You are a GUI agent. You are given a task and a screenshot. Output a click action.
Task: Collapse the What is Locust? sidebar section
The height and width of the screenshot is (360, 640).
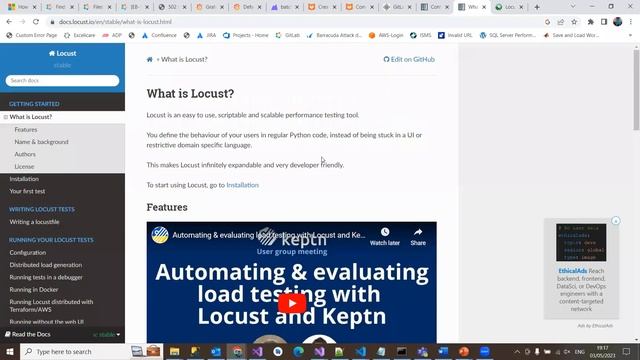point(6,117)
